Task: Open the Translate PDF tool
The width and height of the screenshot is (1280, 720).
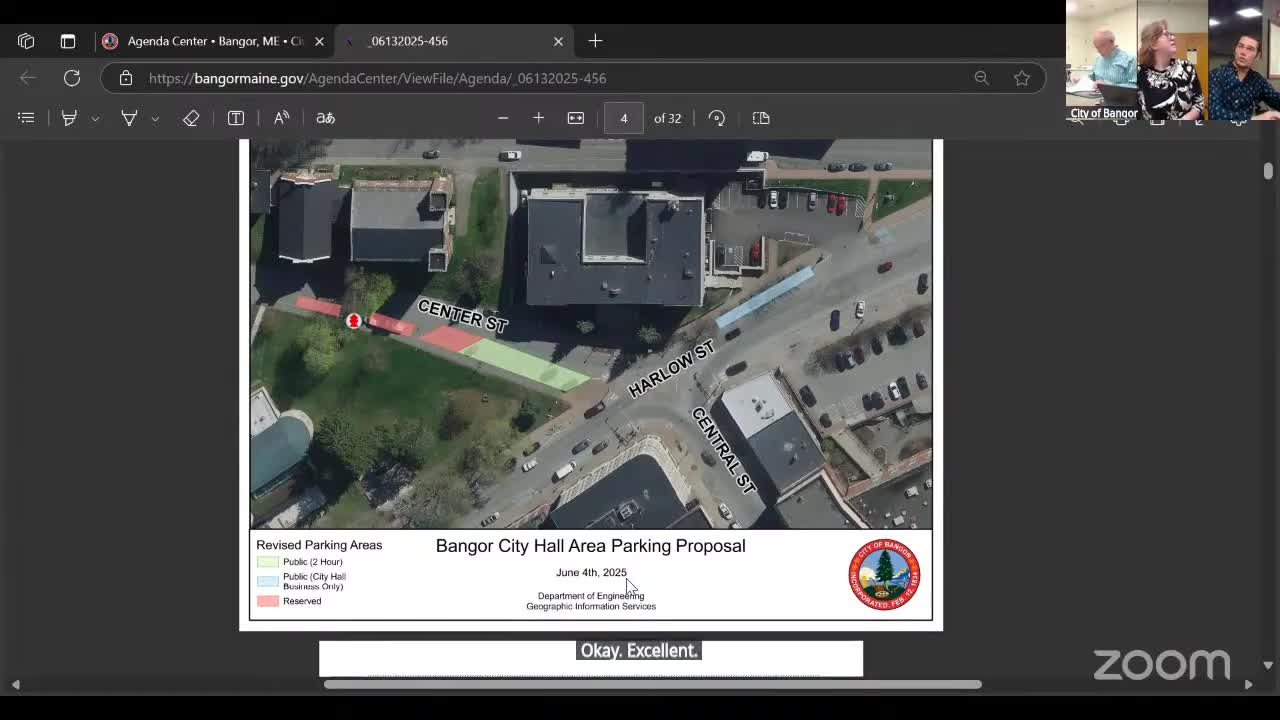Action: (x=325, y=118)
